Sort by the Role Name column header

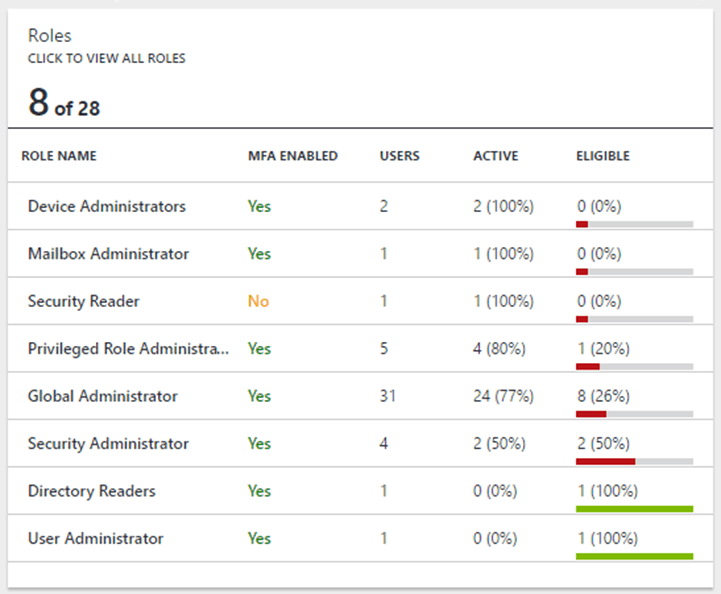[x=59, y=156]
